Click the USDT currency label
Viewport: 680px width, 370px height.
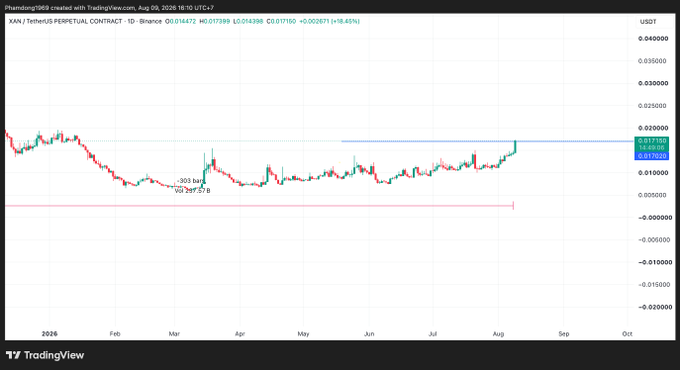coord(648,22)
